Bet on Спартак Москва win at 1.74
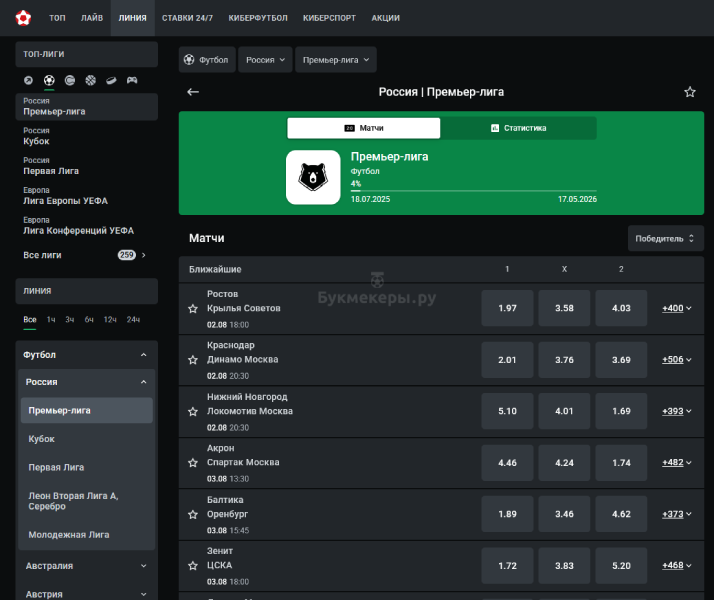Screen dimensions: 714x600 621,463
